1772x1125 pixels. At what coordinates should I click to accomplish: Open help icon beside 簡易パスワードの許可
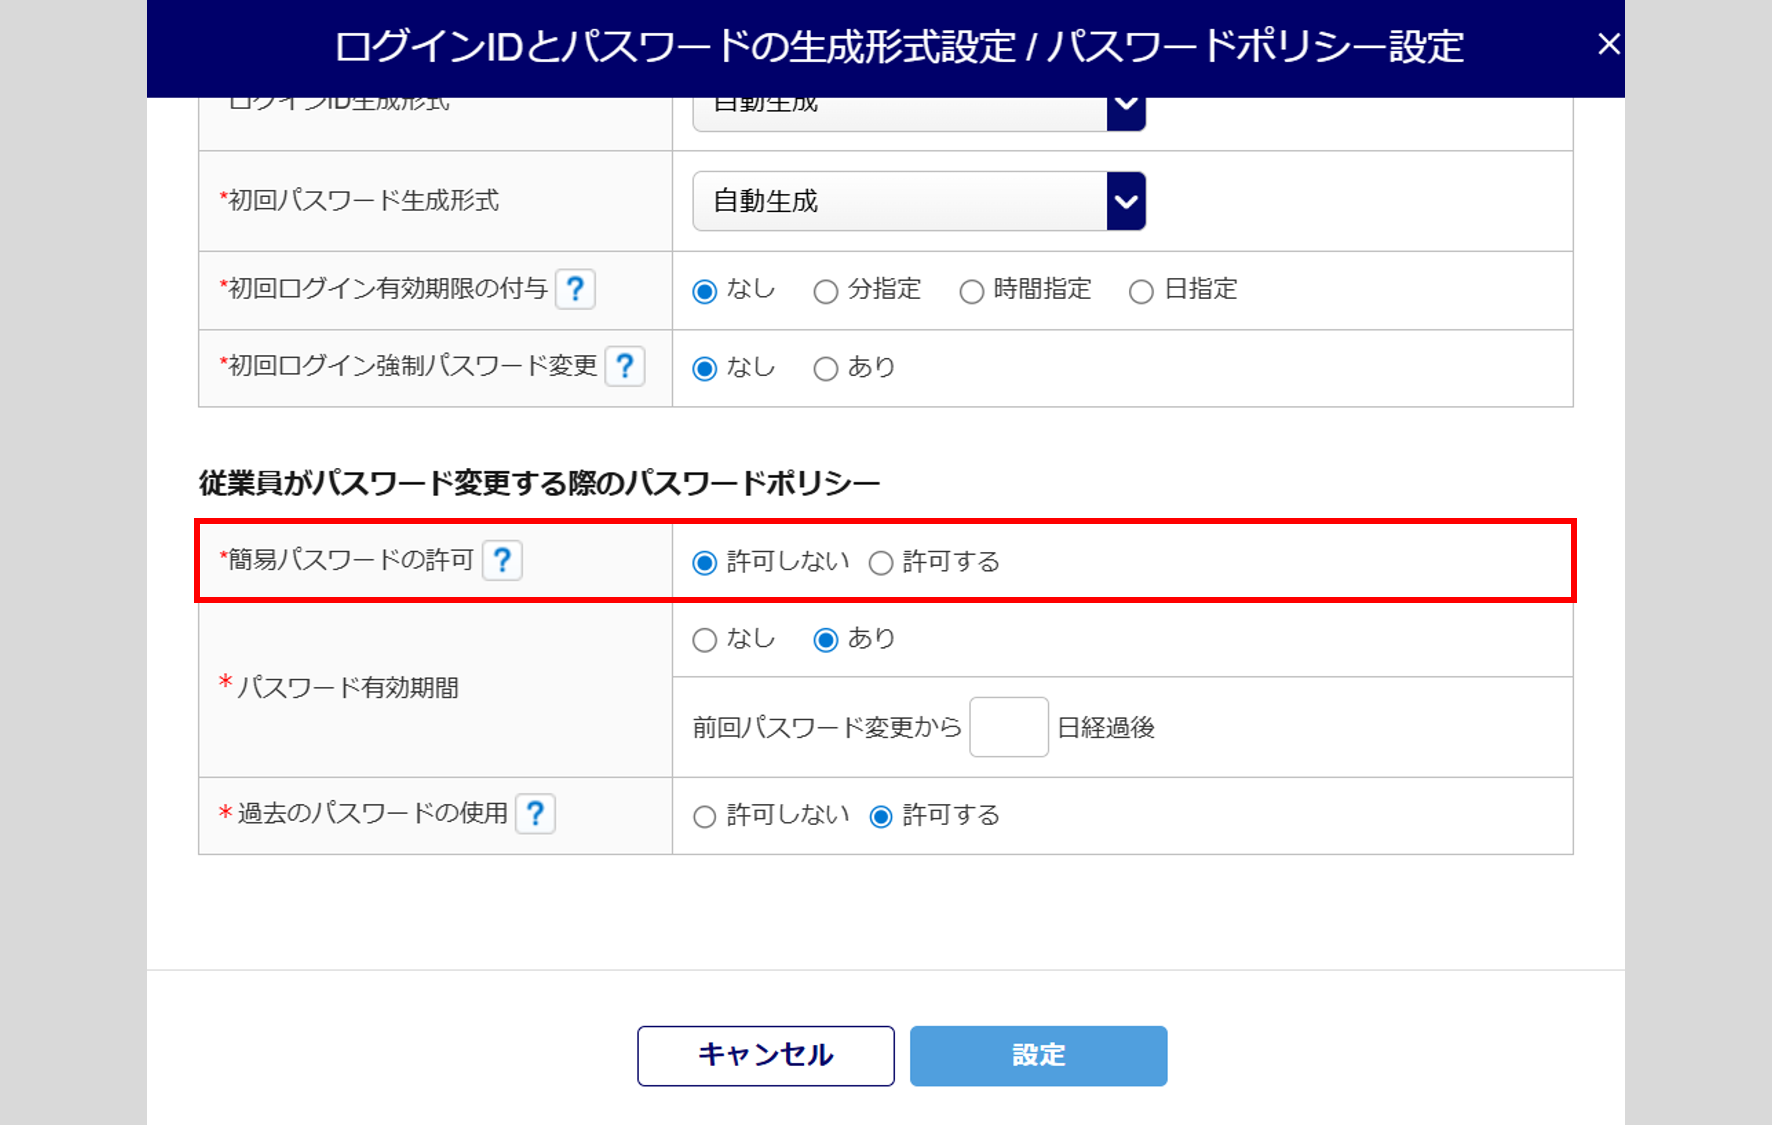502,560
